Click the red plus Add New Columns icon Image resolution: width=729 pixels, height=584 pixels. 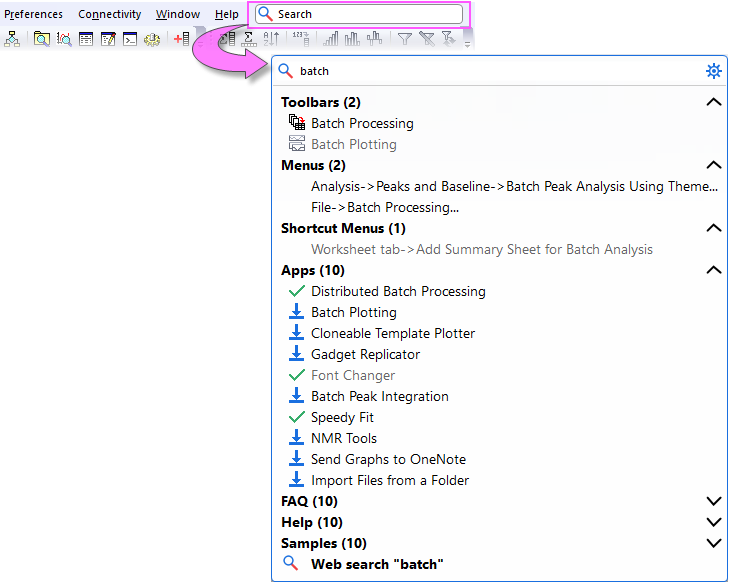pyautogui.click(x=181, y=39)
